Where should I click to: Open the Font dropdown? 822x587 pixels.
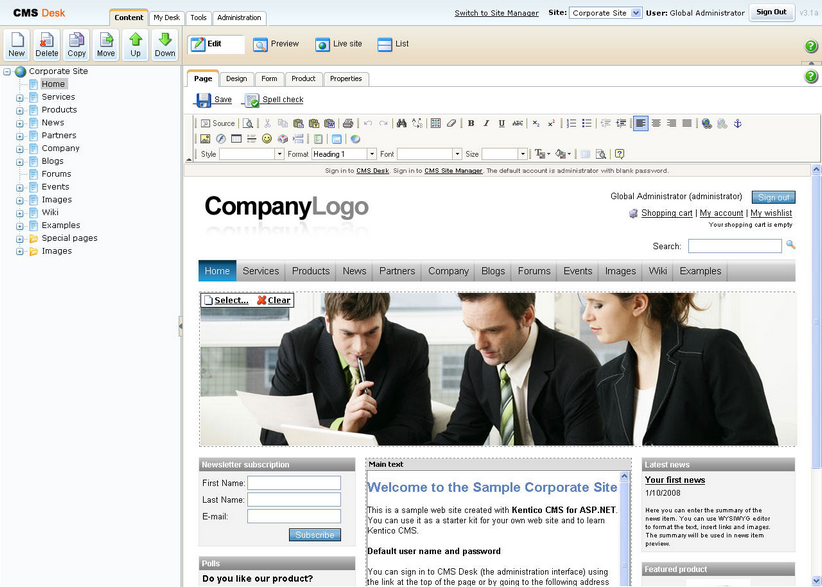tap(429, 154)
